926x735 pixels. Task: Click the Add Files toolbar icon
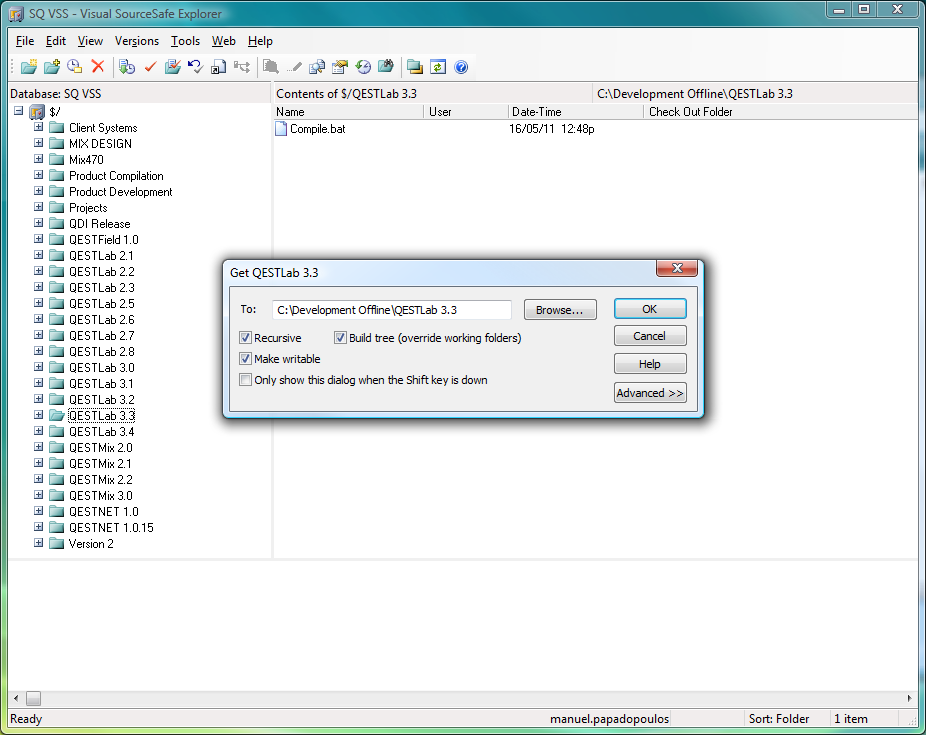pos(52,67)
